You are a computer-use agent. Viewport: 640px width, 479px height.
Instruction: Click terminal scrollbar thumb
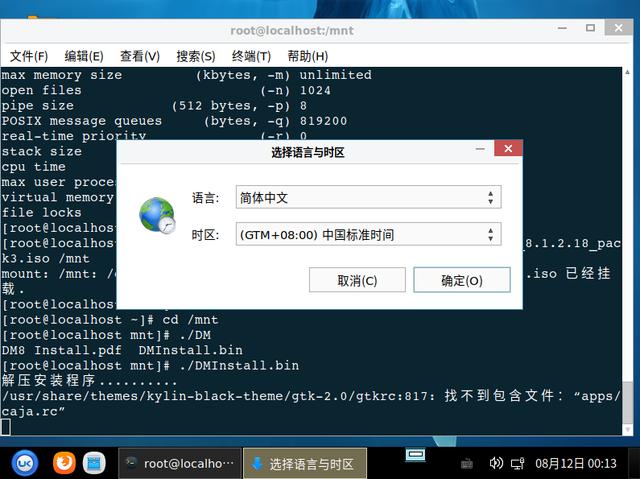tap(627, 403)
